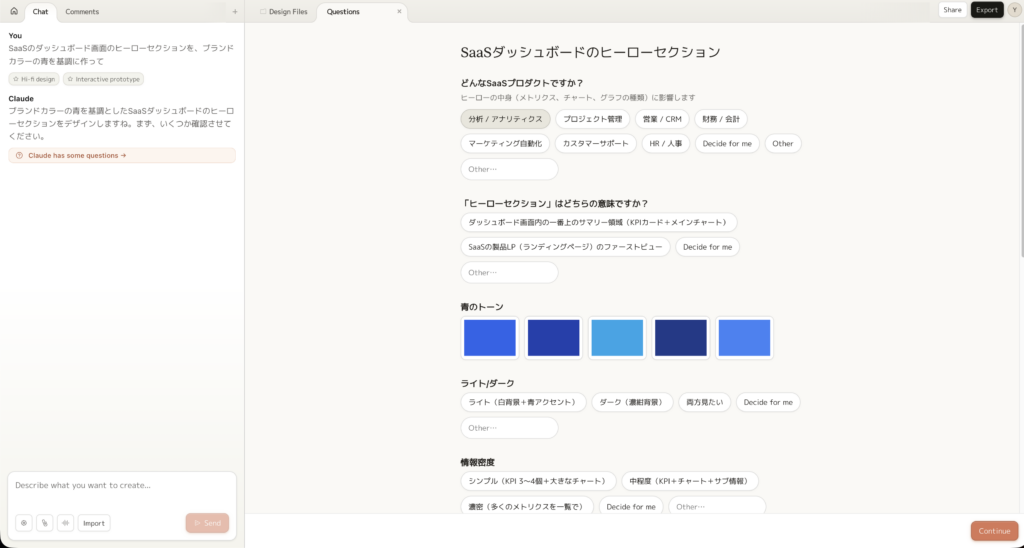Close the Questions tab
This screenshot has width=1024, height=548.
[399, 11]
